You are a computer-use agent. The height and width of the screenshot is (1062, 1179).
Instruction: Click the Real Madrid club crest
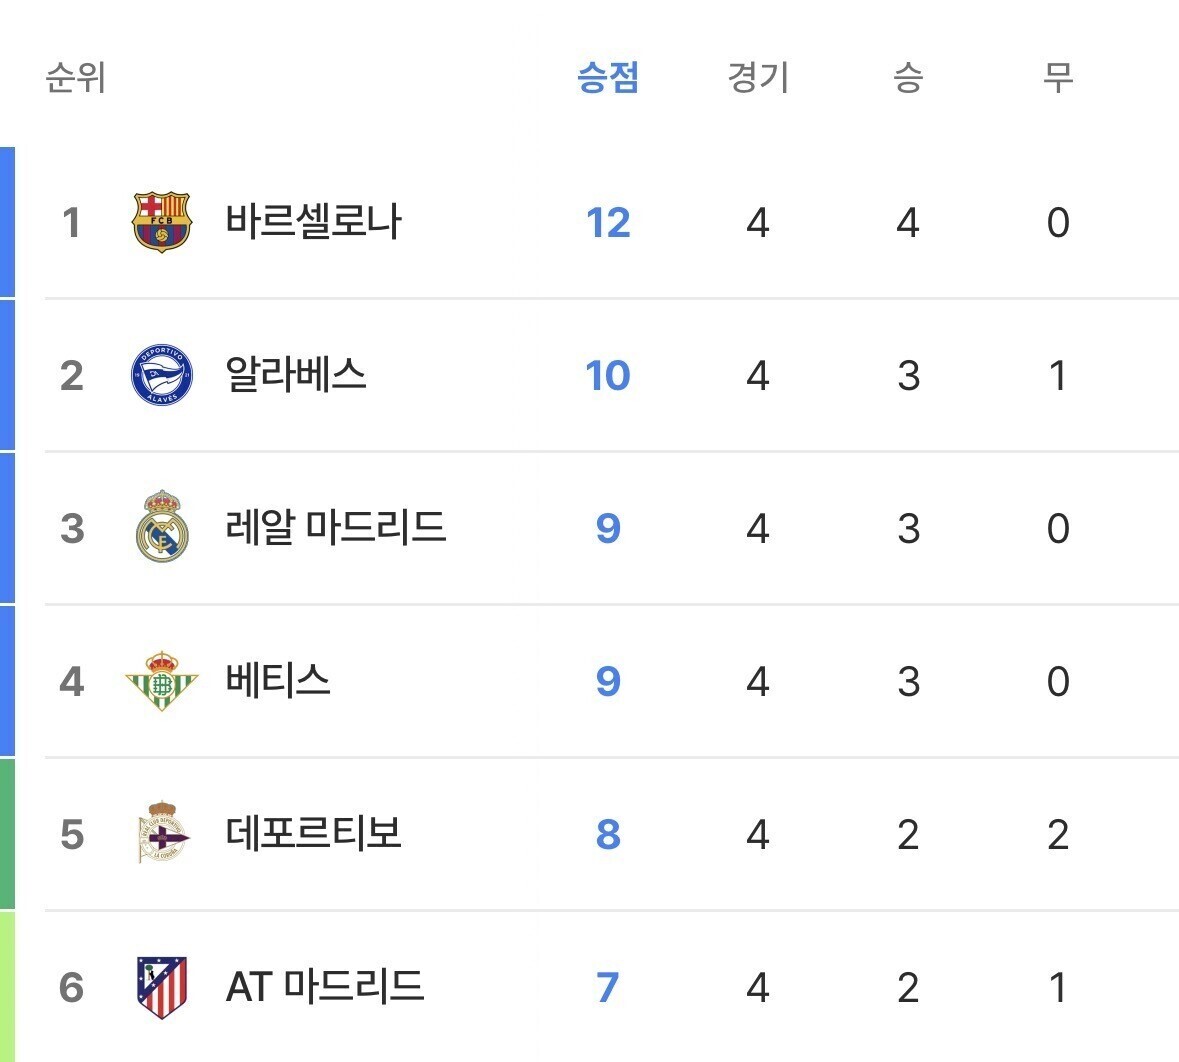coord(162,526)
